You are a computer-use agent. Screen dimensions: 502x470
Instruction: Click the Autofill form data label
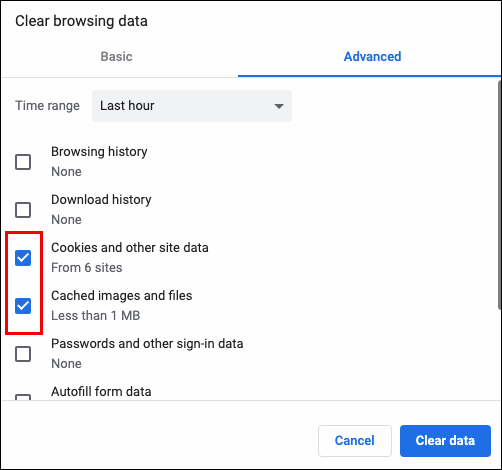point(101,392)
